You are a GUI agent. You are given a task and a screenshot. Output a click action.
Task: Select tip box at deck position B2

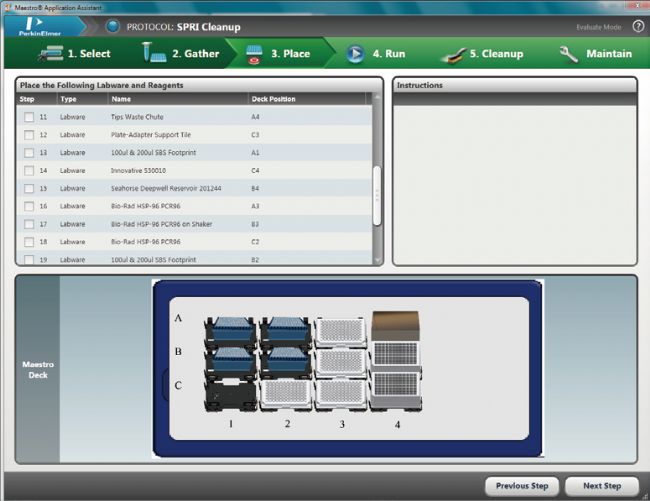[x=285, y=362]
